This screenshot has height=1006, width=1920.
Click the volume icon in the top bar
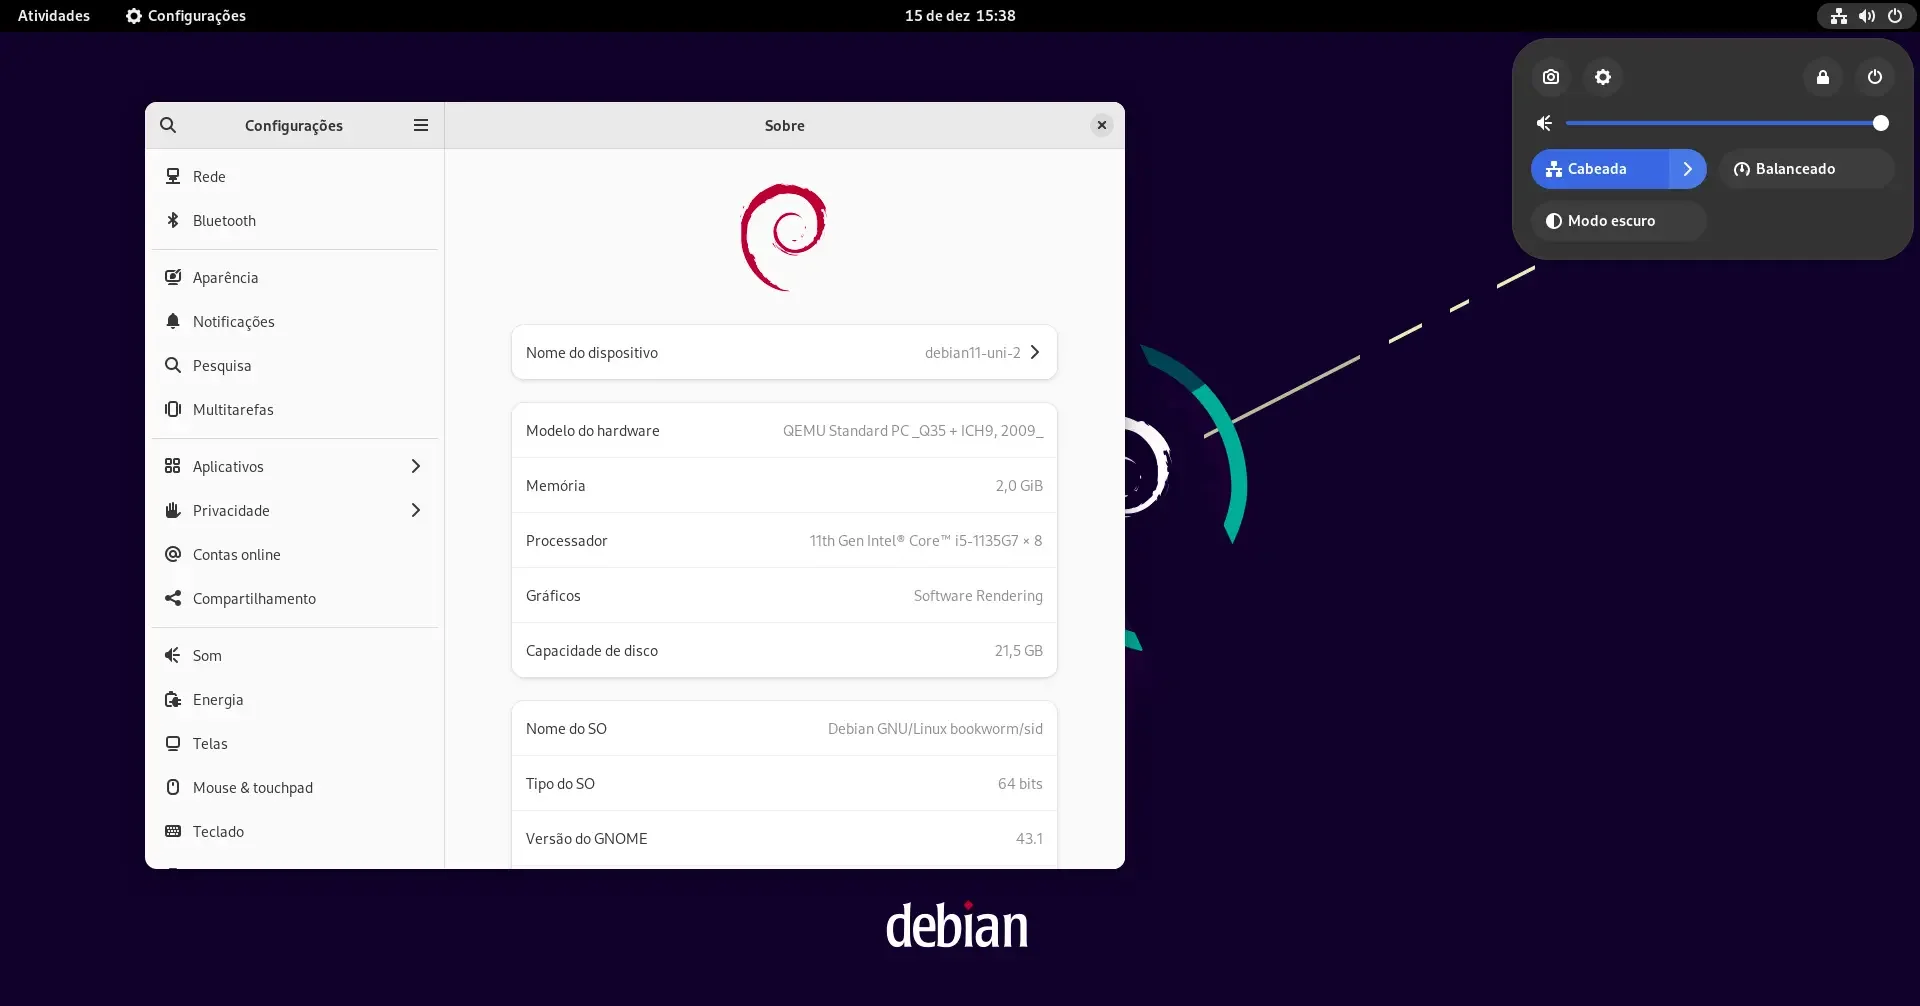tap(1867, 16)
